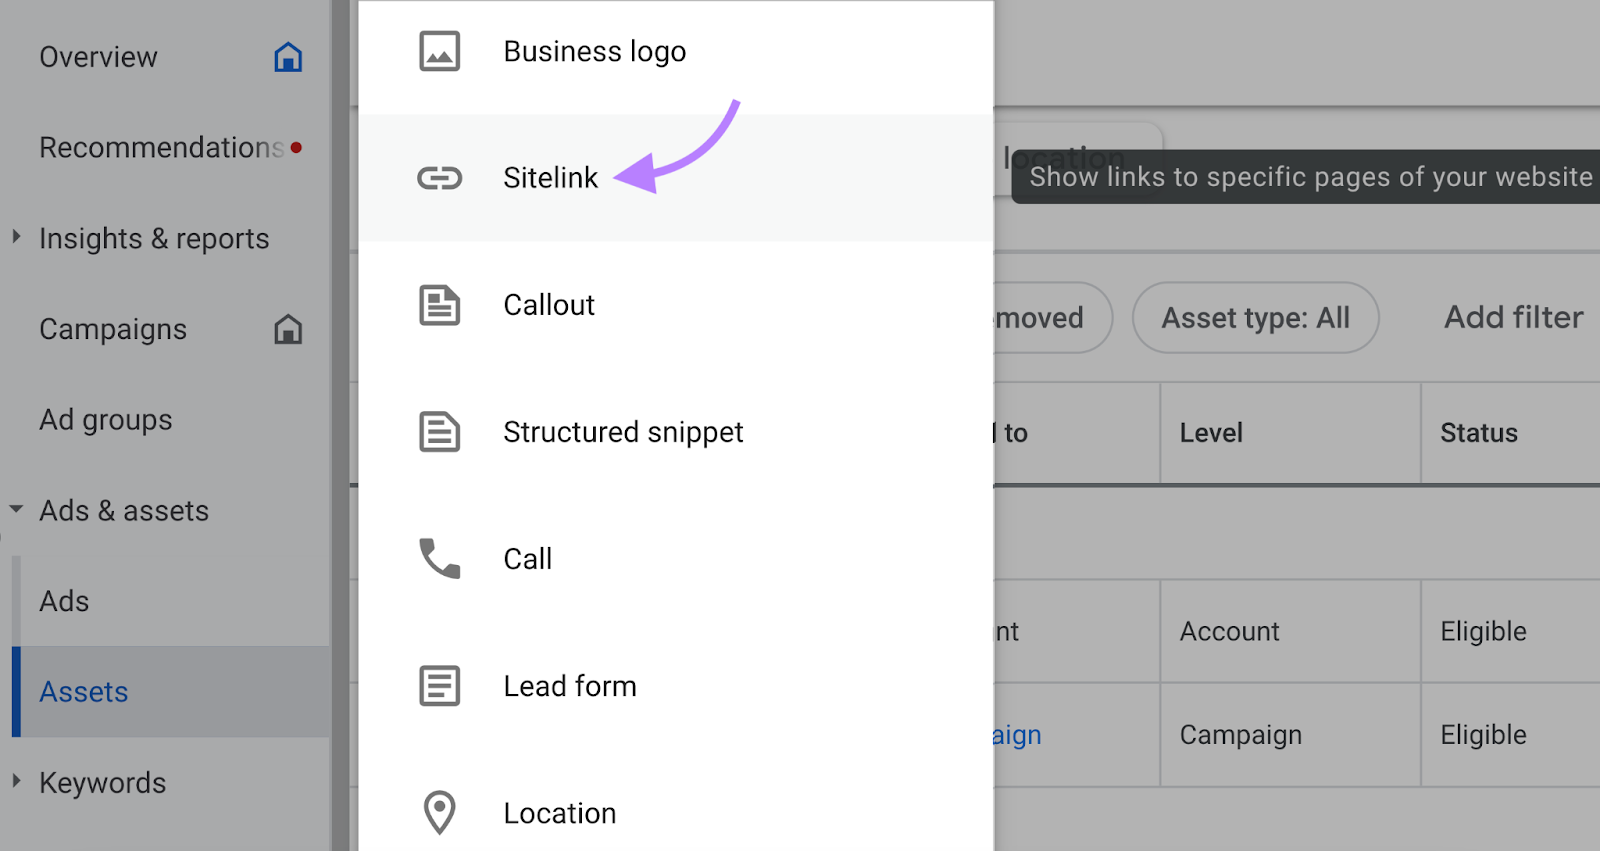Choose Structured snippet menu option
The width and height of the screenshot is (1600, 851).
(x=622, y=432)
